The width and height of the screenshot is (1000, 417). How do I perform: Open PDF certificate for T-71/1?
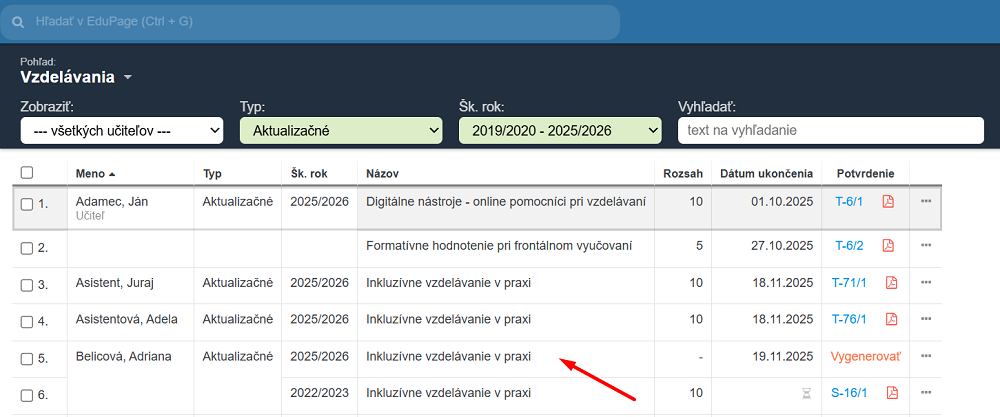890,283
